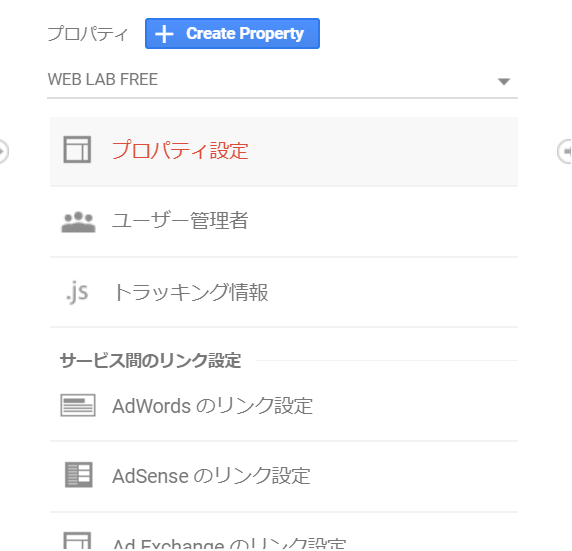Screen dimensions: 572x551
Task: Open Ad Exchange のリンク設定
Action: 284,532
